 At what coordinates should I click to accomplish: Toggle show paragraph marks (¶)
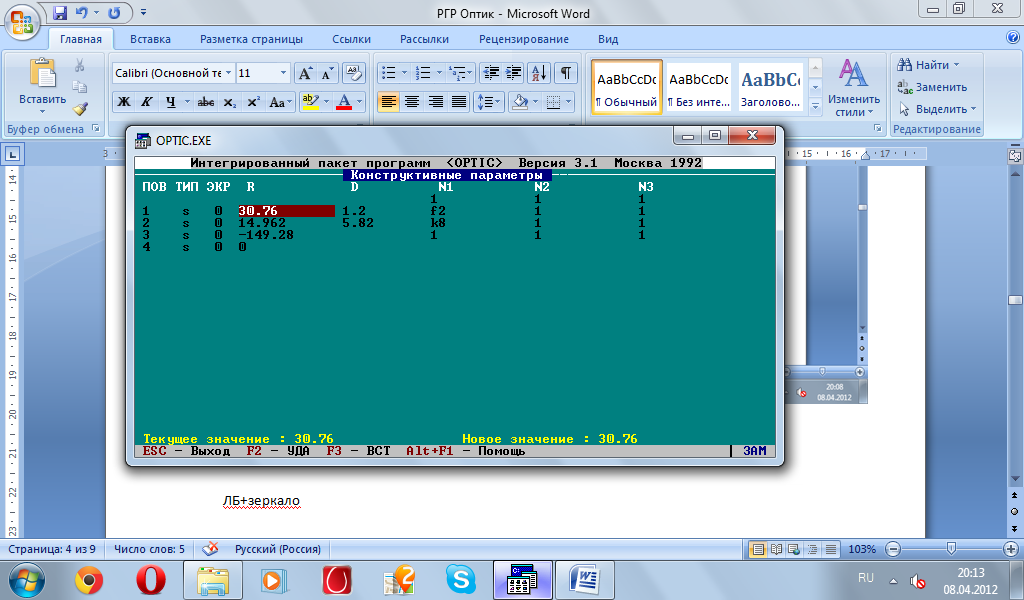tap(566, 73)
